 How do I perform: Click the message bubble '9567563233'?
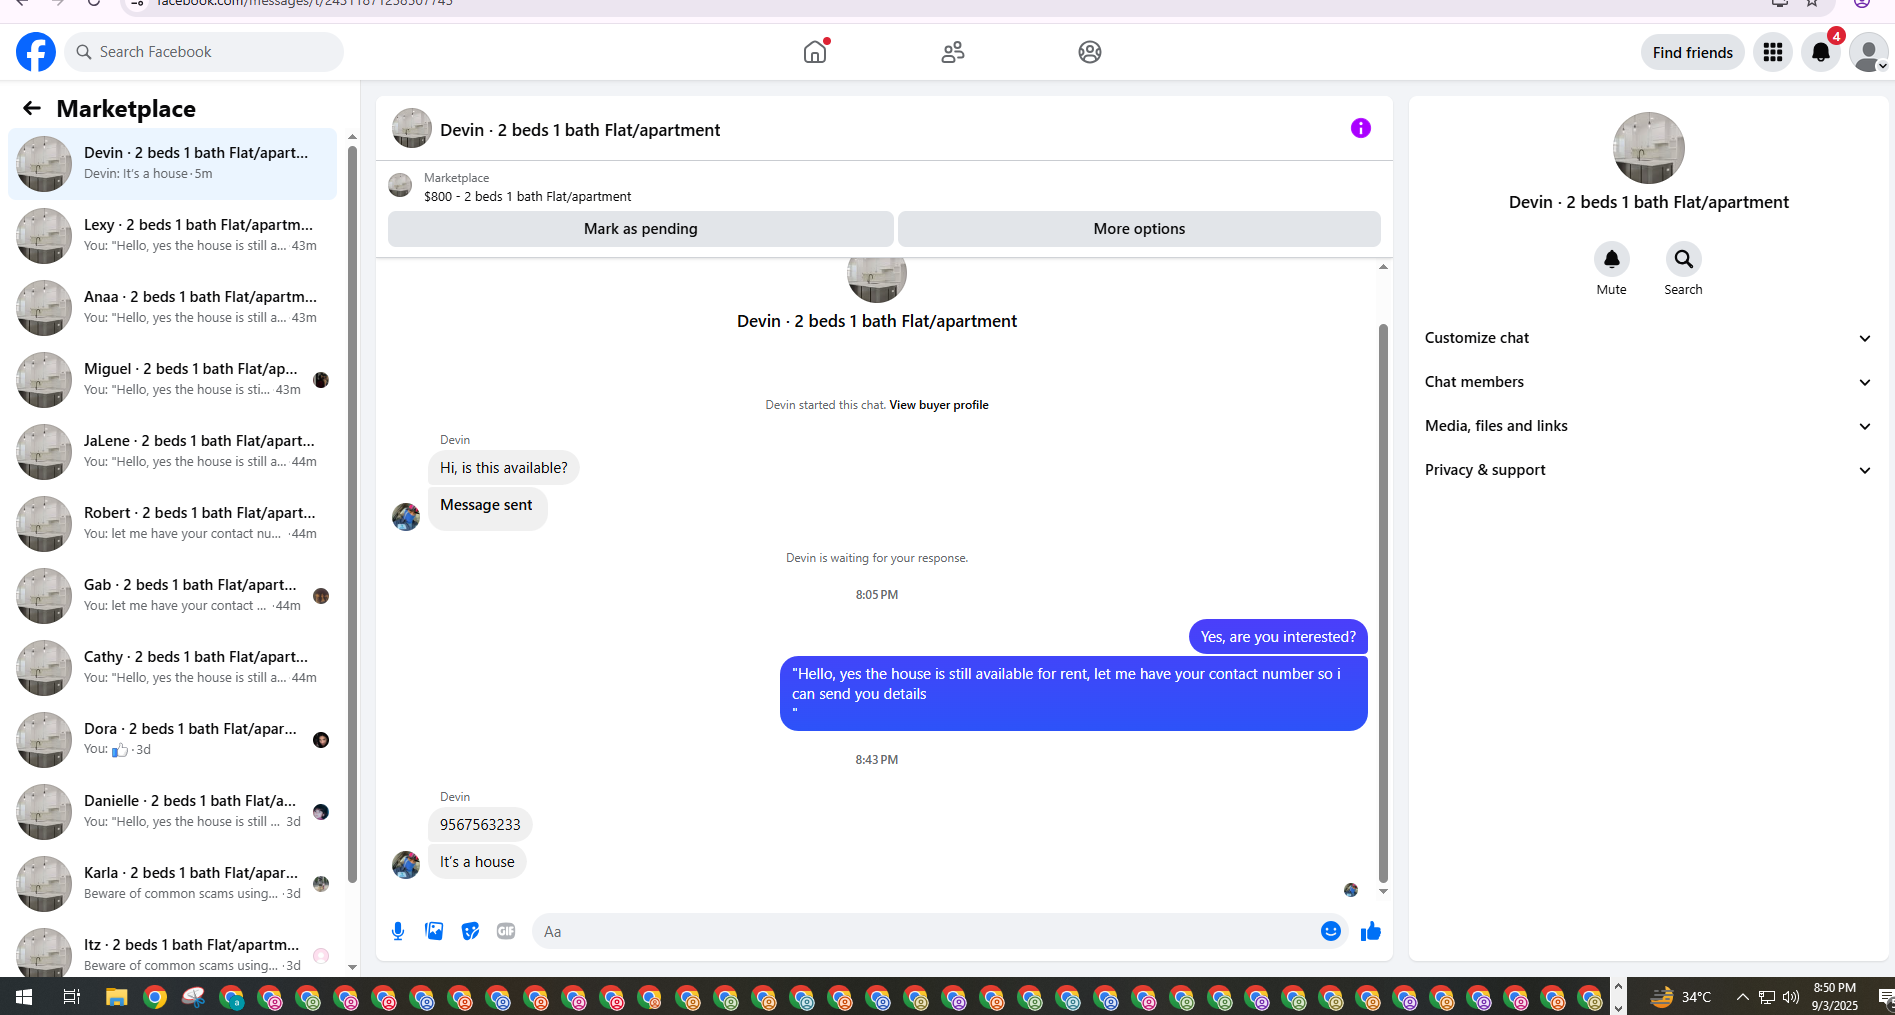480,825
